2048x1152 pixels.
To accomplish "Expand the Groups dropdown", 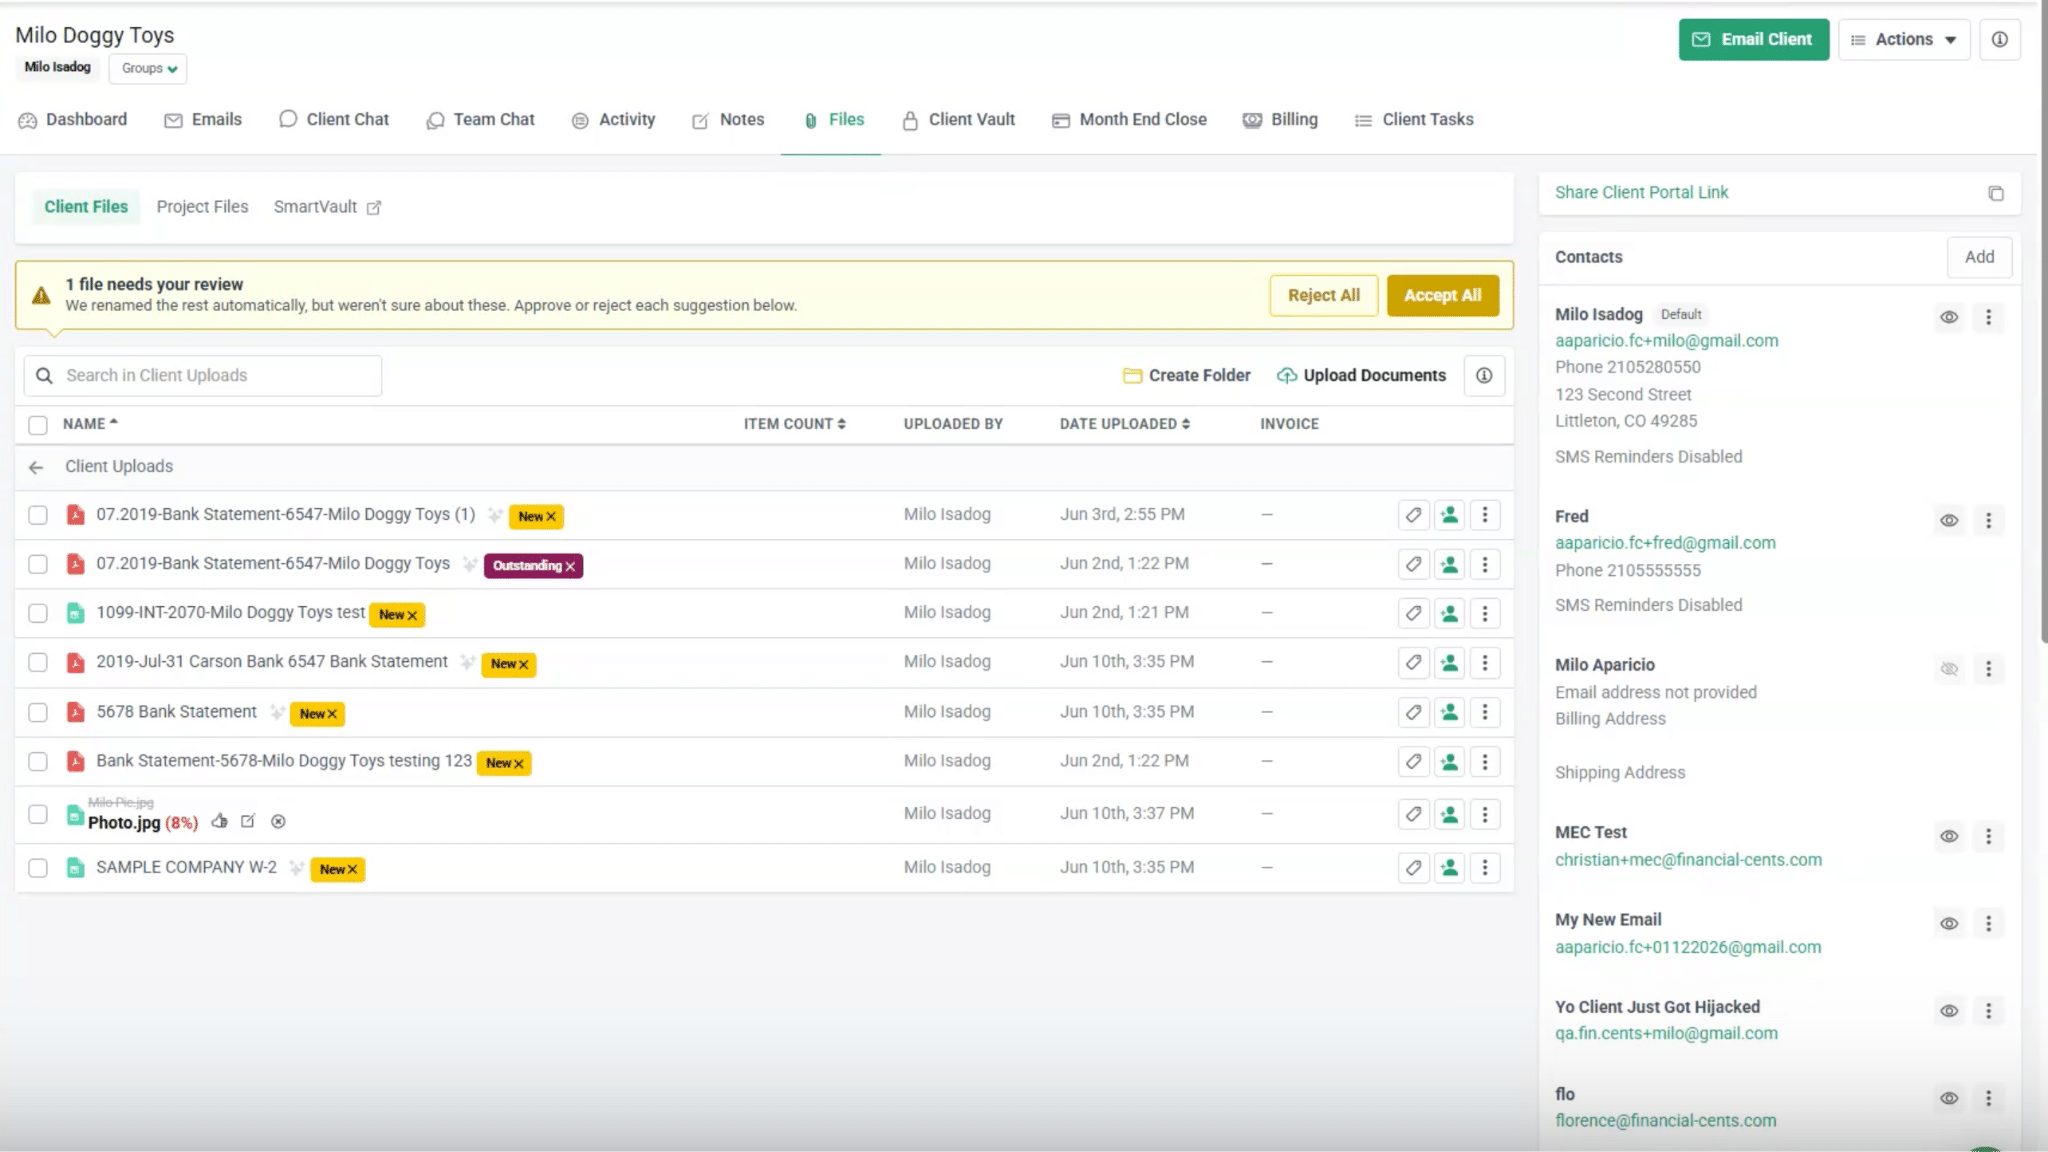I will coord(148,68).
